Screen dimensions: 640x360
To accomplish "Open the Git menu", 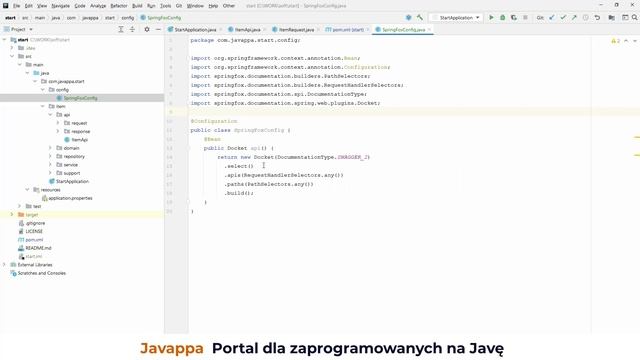I will pyautogui.click(x=179, y=6).
